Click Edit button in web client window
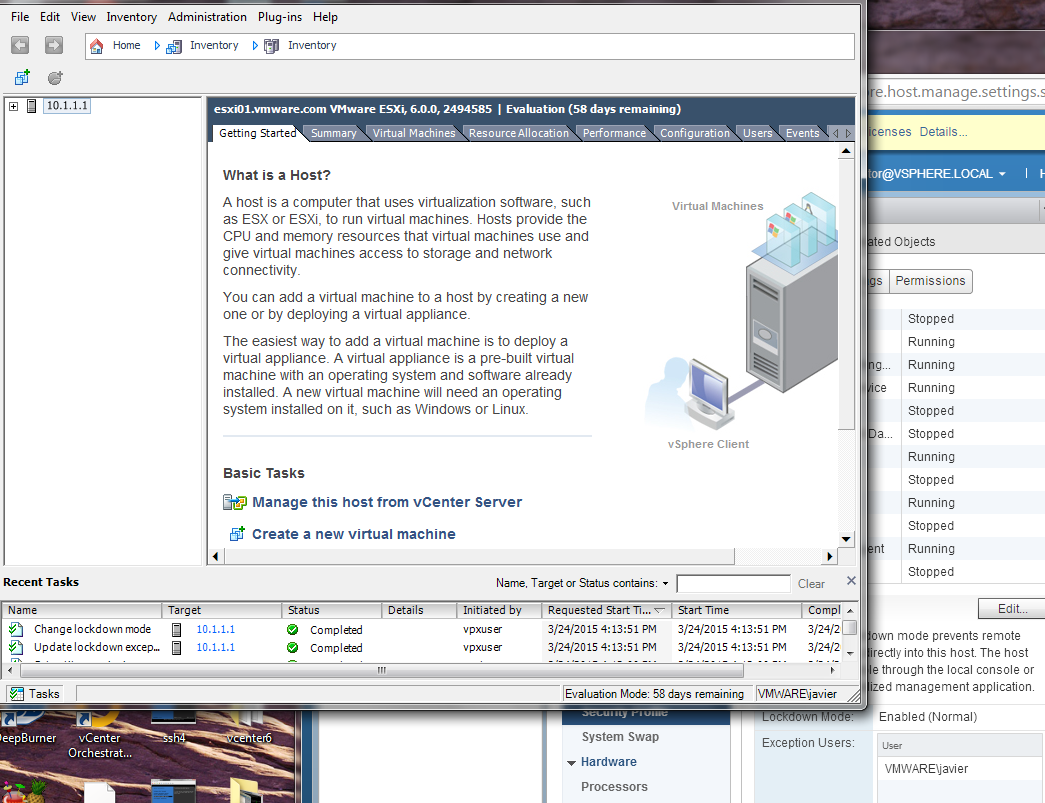1045x803 pixels. pyautogui.click(x=1012, y=608)
